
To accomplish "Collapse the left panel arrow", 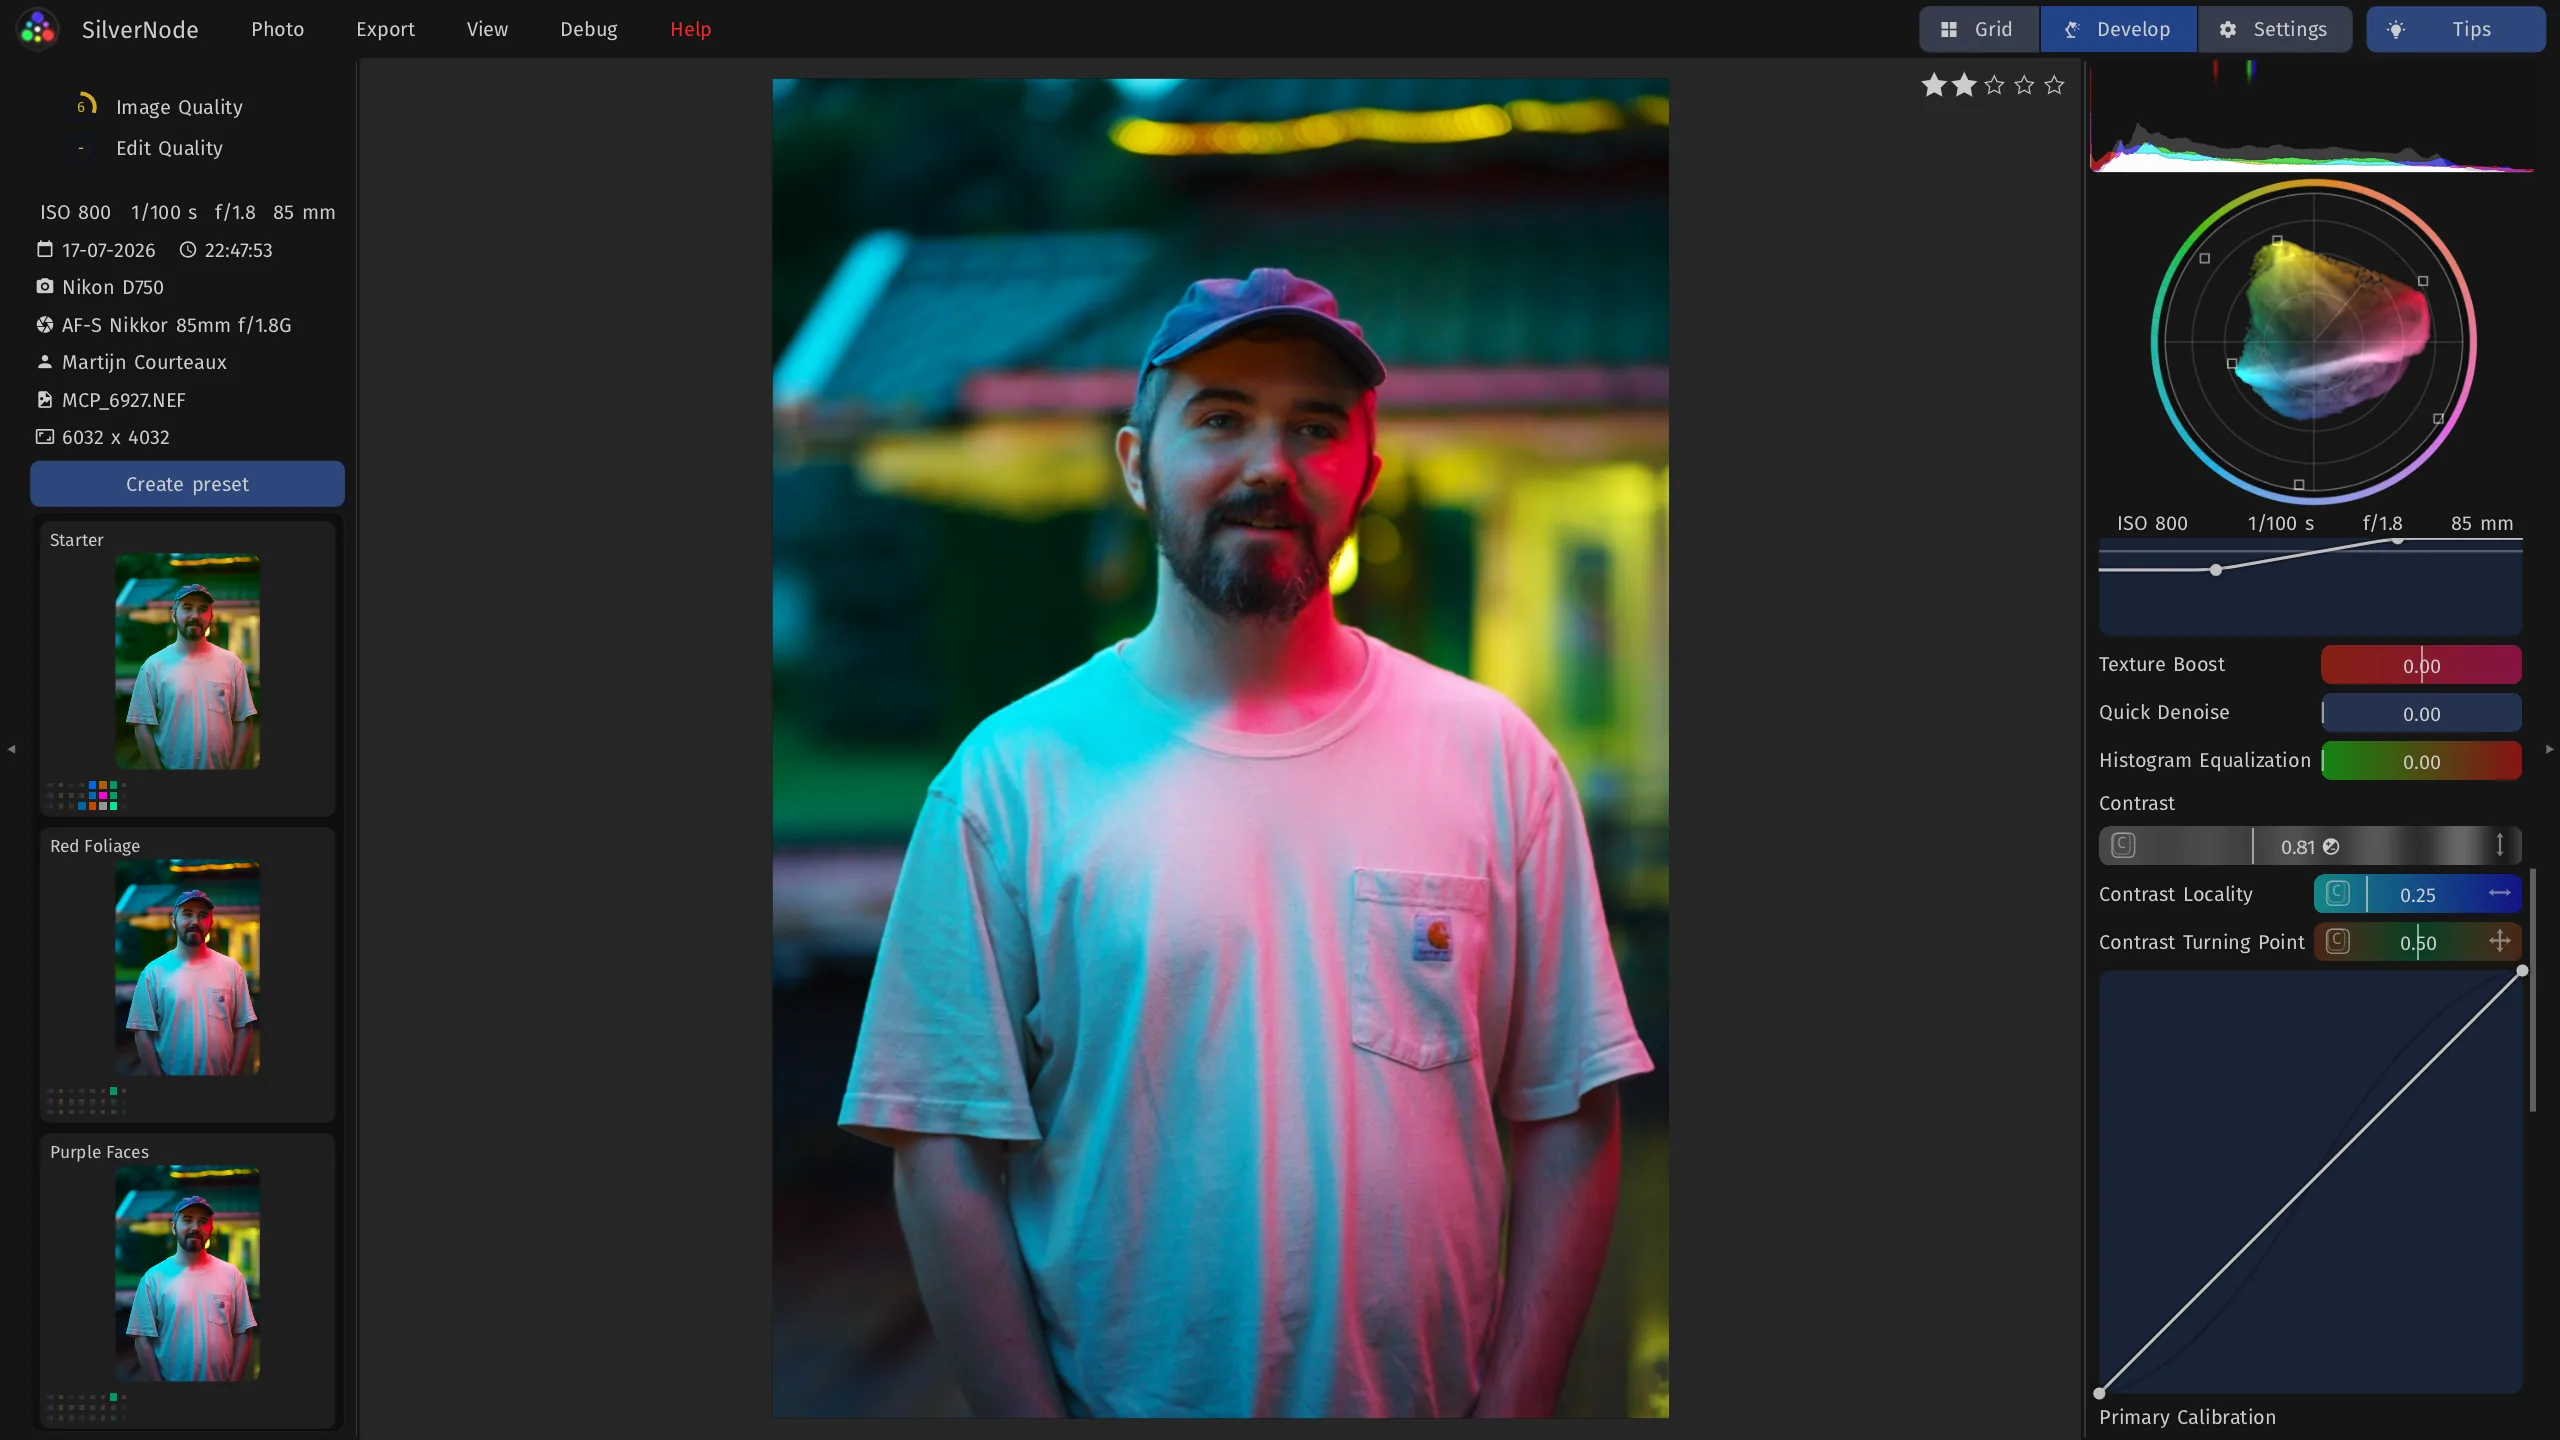I will [11, 748].
